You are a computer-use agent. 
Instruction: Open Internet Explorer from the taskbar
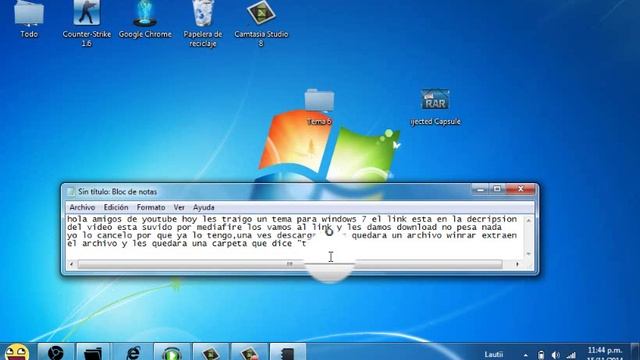tap(132, 352)
